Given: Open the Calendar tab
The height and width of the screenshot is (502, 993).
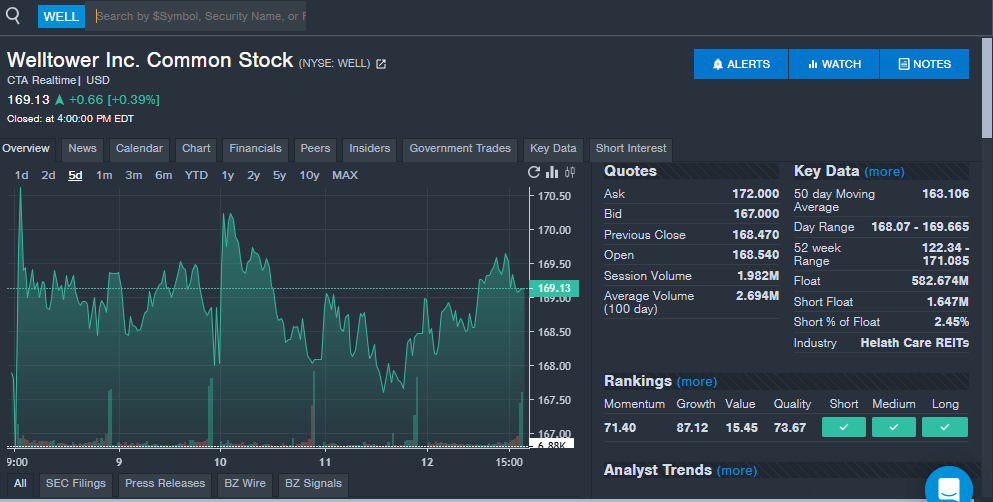Looking at the screenshot, I should point(139,149).
